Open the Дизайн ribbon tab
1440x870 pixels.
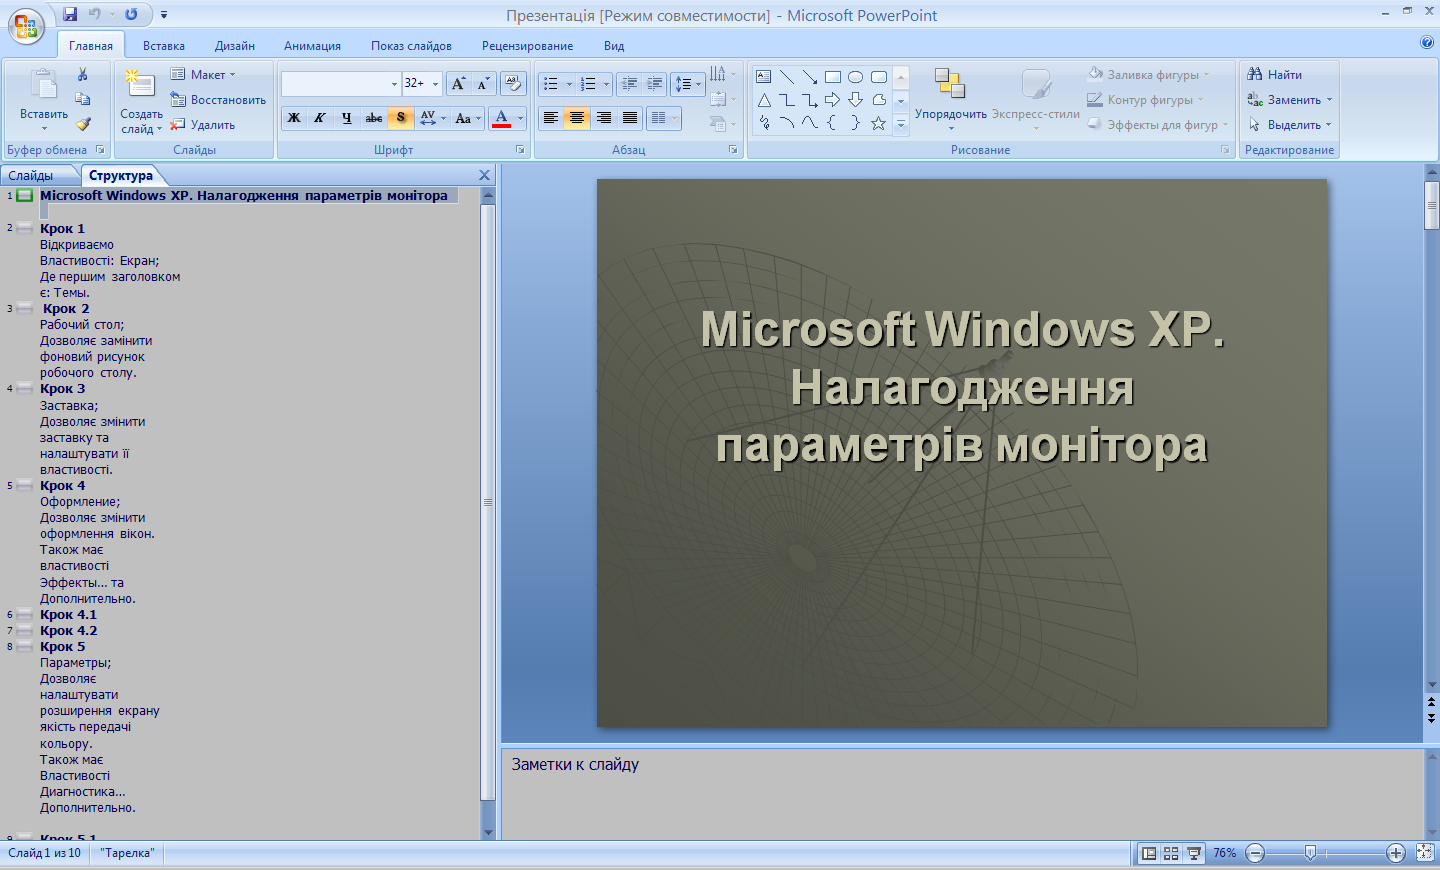coord(235,46)
